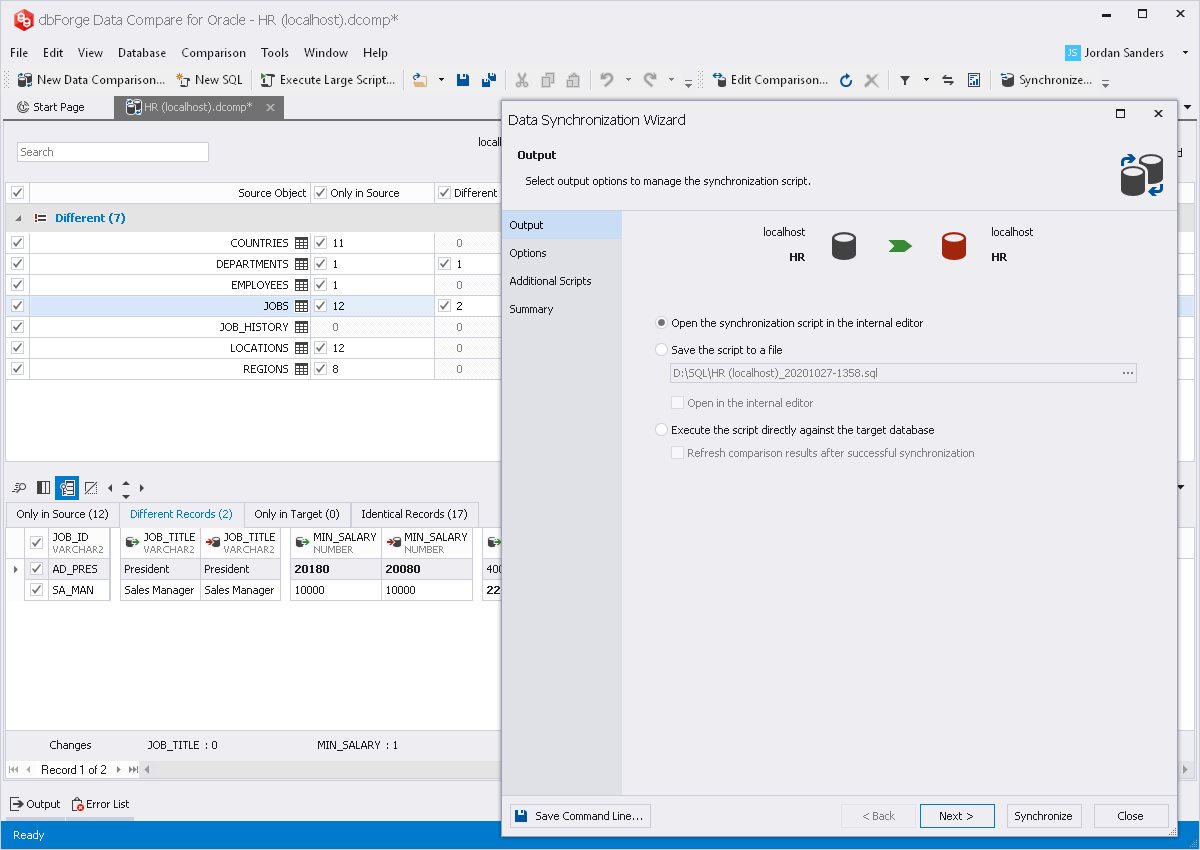The image size is (1200, 850).
Task: Click the Search input field
Action: tap(113, 152)
